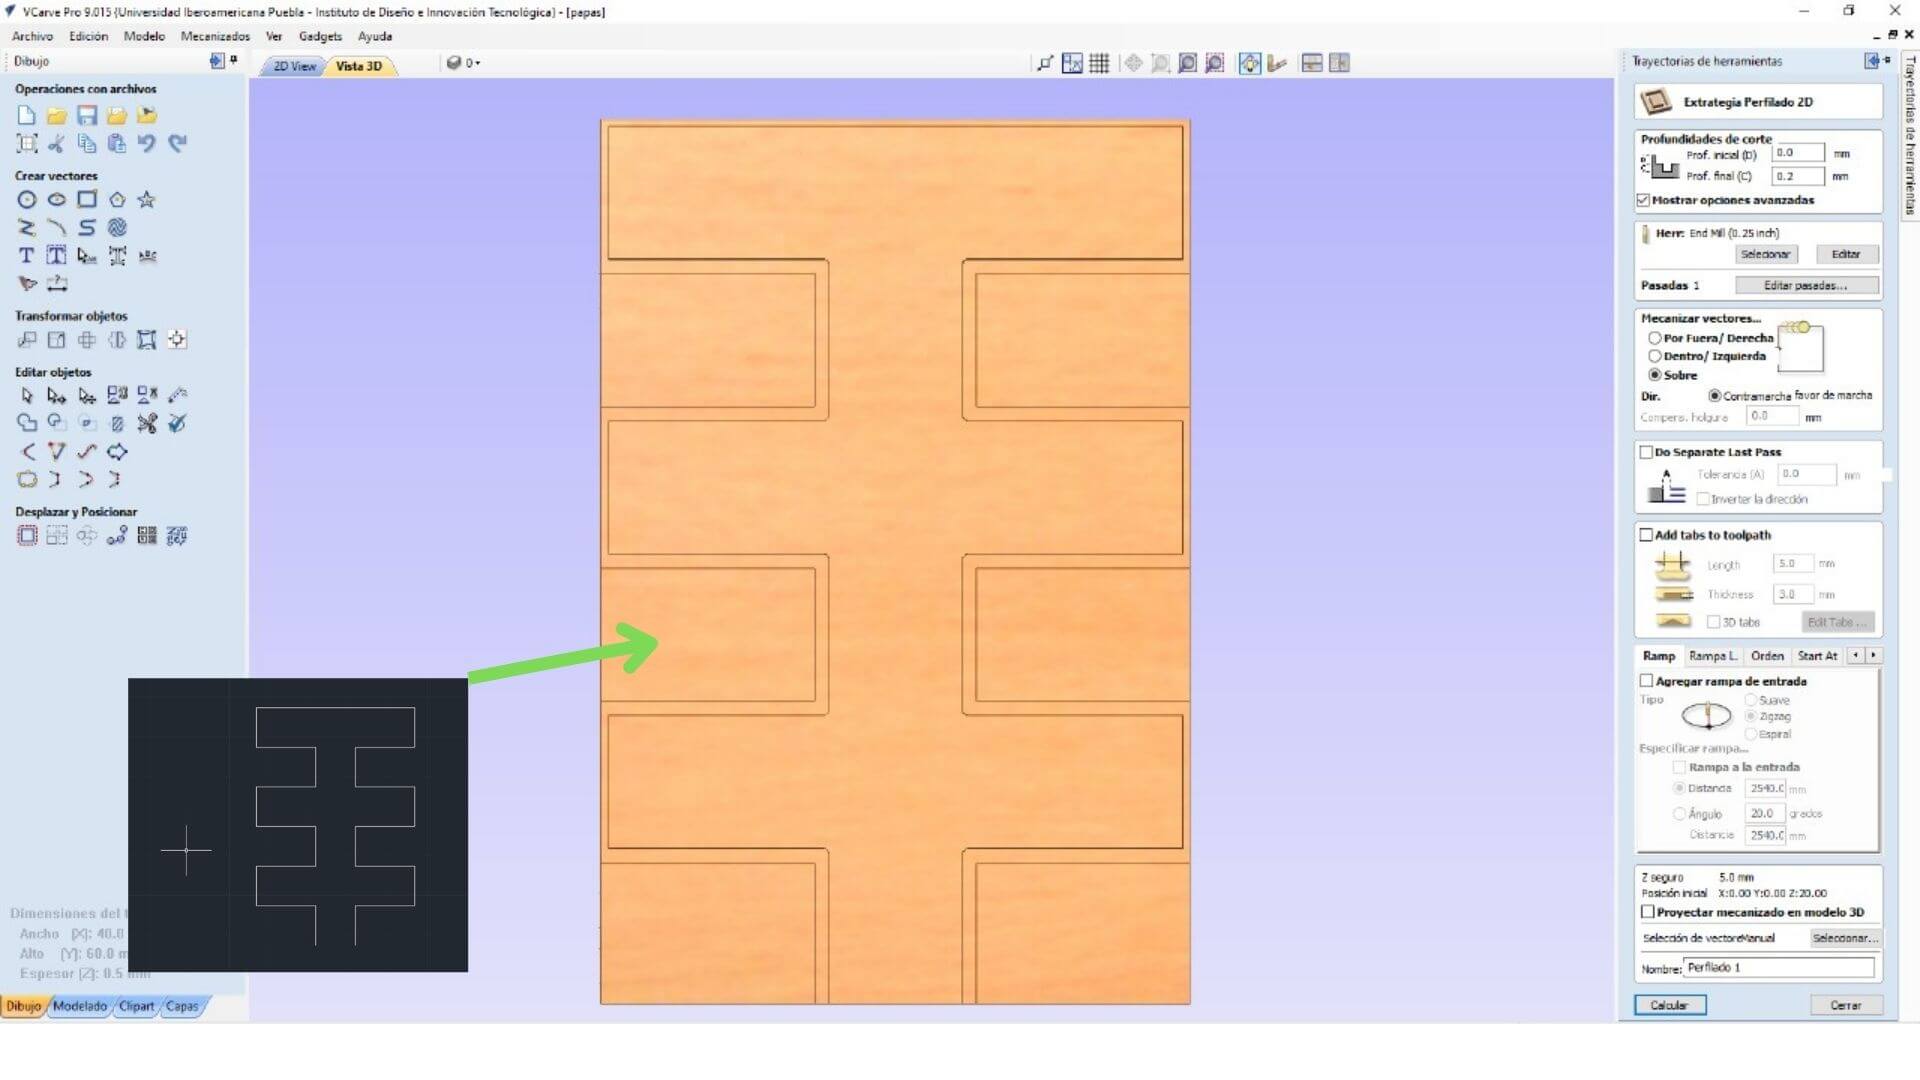The height and width of the screenshot is (1080, 1920).
Task: Toggle the grid display in the view toolbar
Action: coord(1099,63)
